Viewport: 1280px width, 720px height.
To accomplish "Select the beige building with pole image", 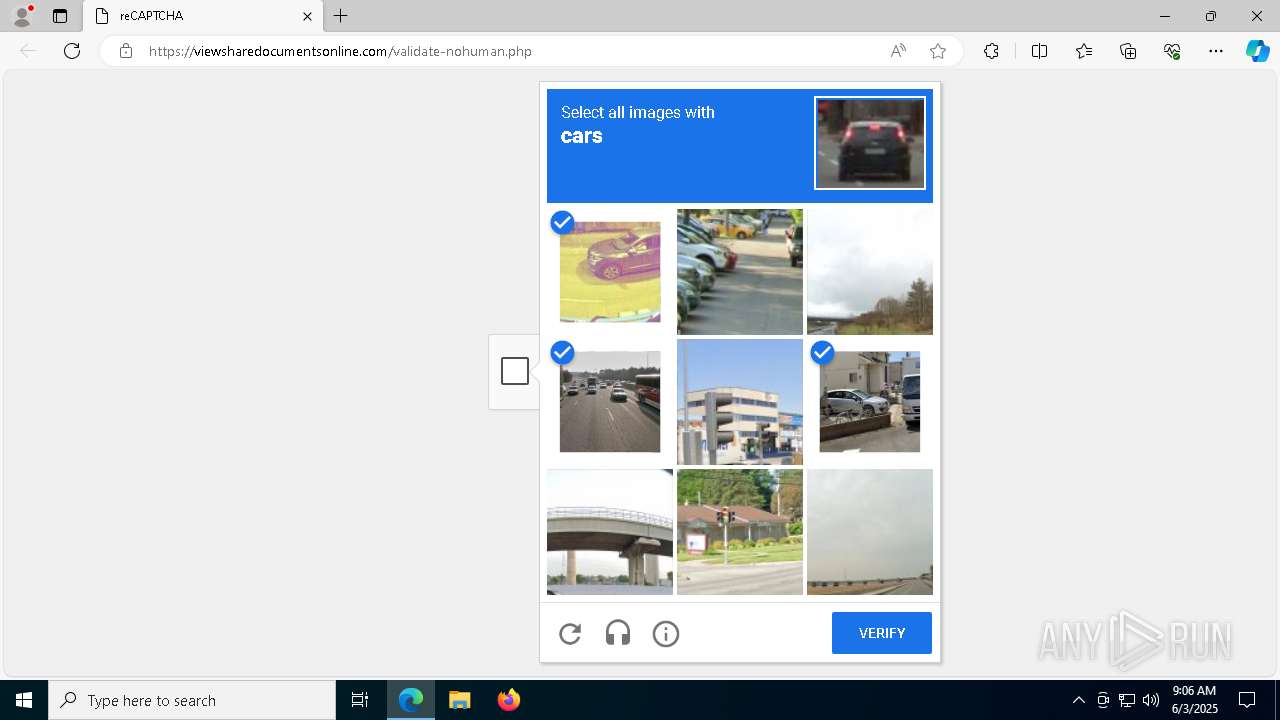I will pos(740,402).
